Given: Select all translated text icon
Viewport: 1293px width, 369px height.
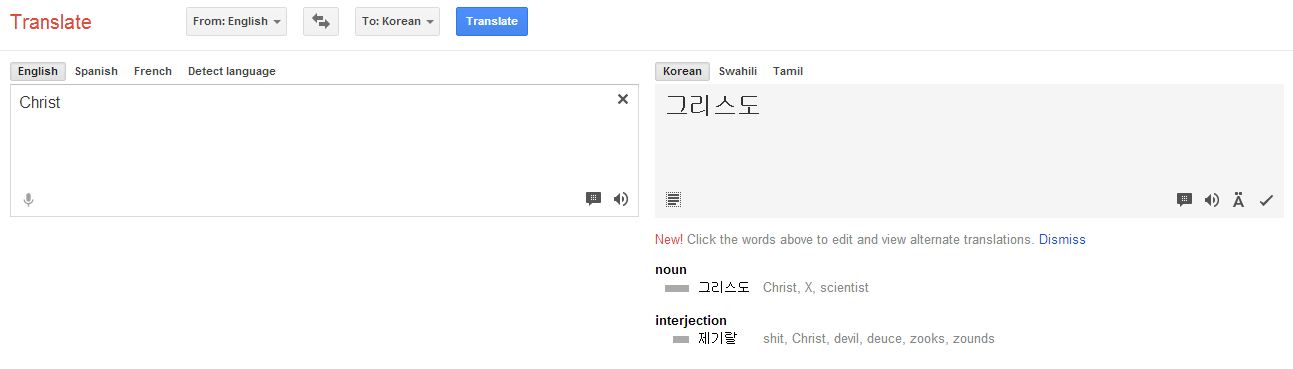Looking at the screenshot, I should pyautogui.click(x=674, y=200).
